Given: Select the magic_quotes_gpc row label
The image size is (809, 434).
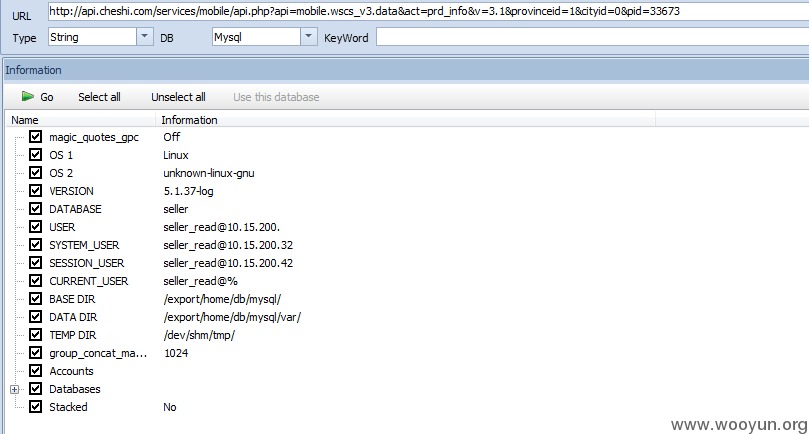Looking at the screenshot, I should click(94, 137).
